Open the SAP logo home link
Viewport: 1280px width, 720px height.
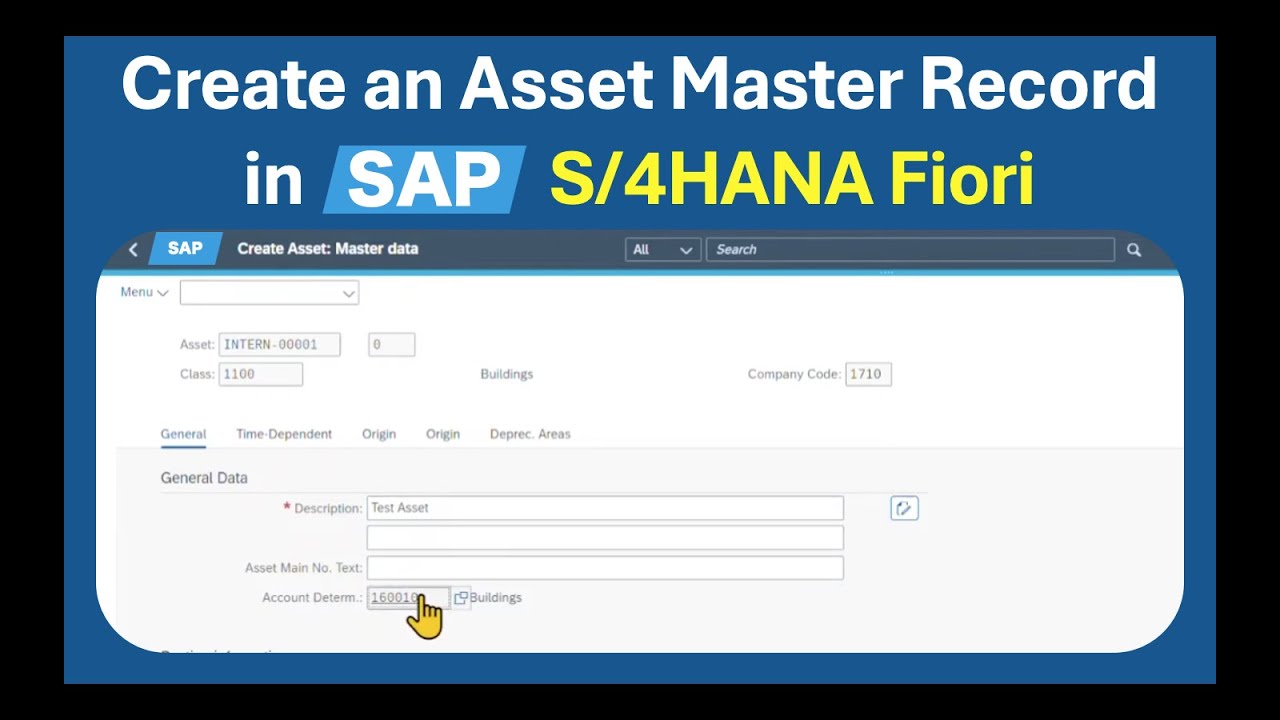pyautogui.click(x=185, y=249)
